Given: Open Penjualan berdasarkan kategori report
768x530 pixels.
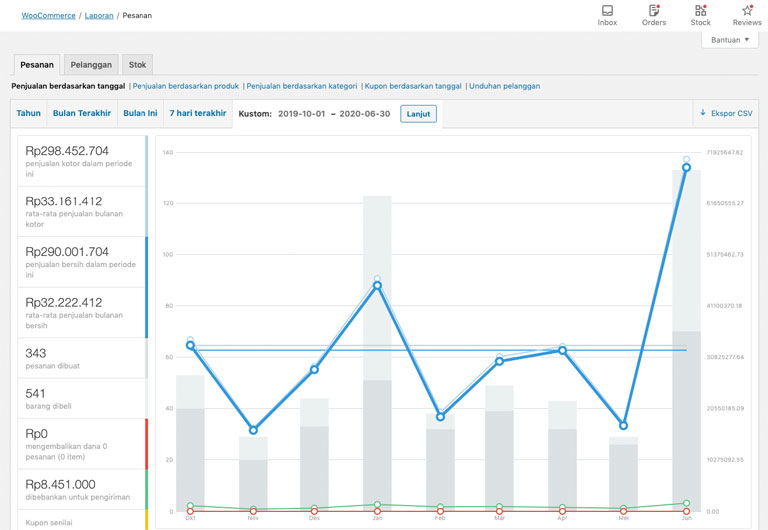Looking at the screenshot, I should (x=302, y=86).
